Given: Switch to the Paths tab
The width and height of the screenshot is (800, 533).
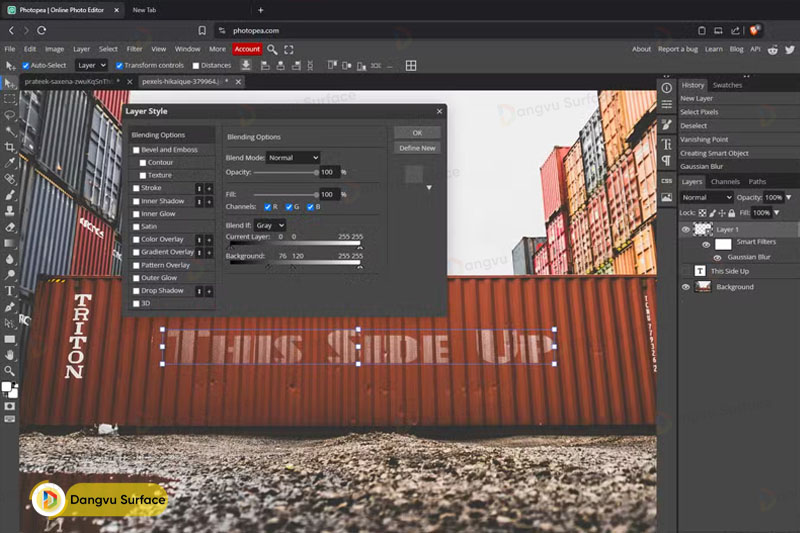Looking at the screenshot, I should coord(758,182).
